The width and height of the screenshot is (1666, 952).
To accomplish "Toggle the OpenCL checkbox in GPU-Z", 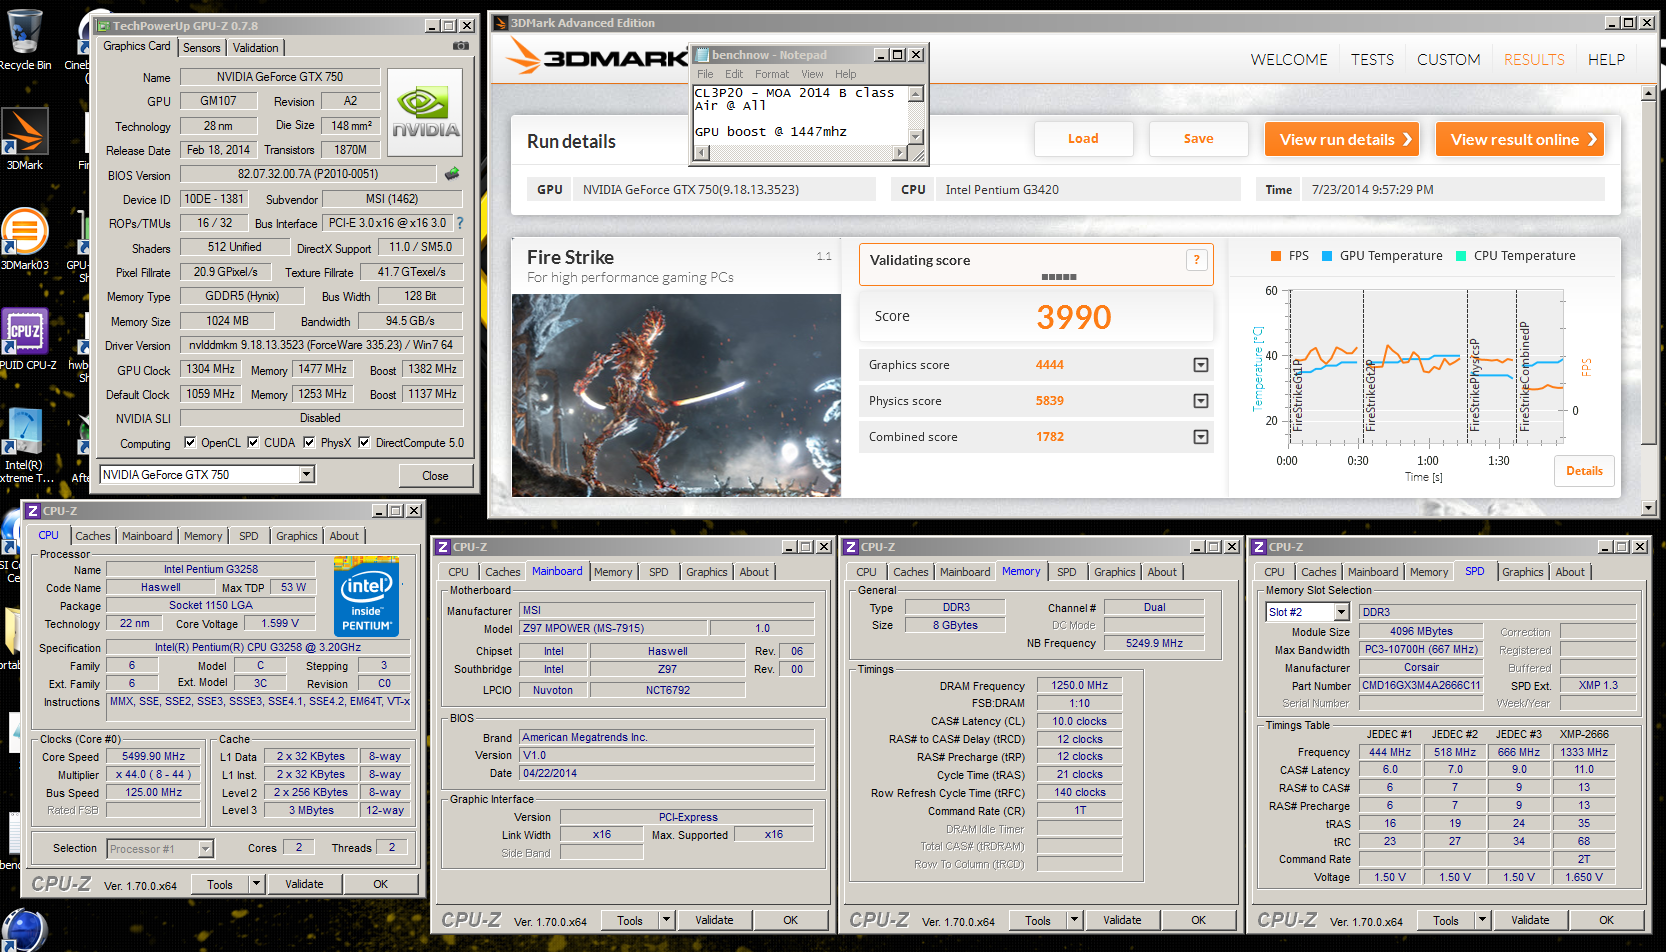I will click(x=190, y=442).
